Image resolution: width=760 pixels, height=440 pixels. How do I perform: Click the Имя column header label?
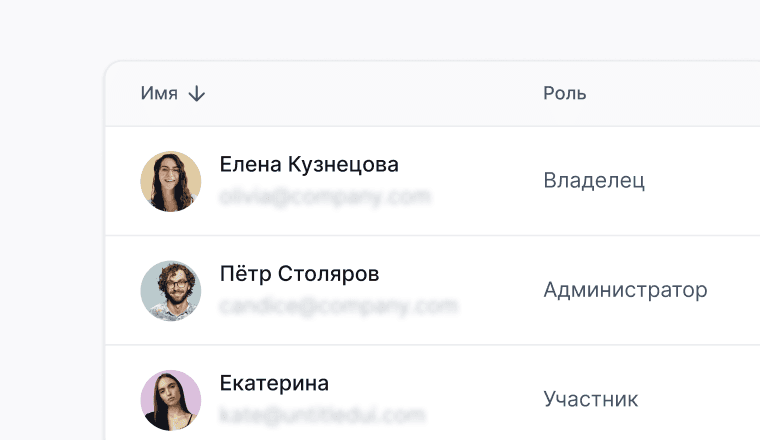tap(159, 94)
